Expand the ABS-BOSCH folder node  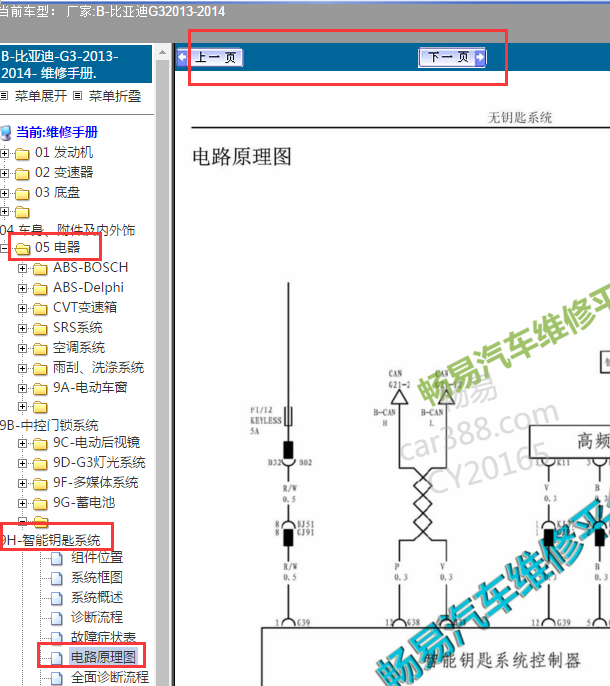tap(22, 268)
